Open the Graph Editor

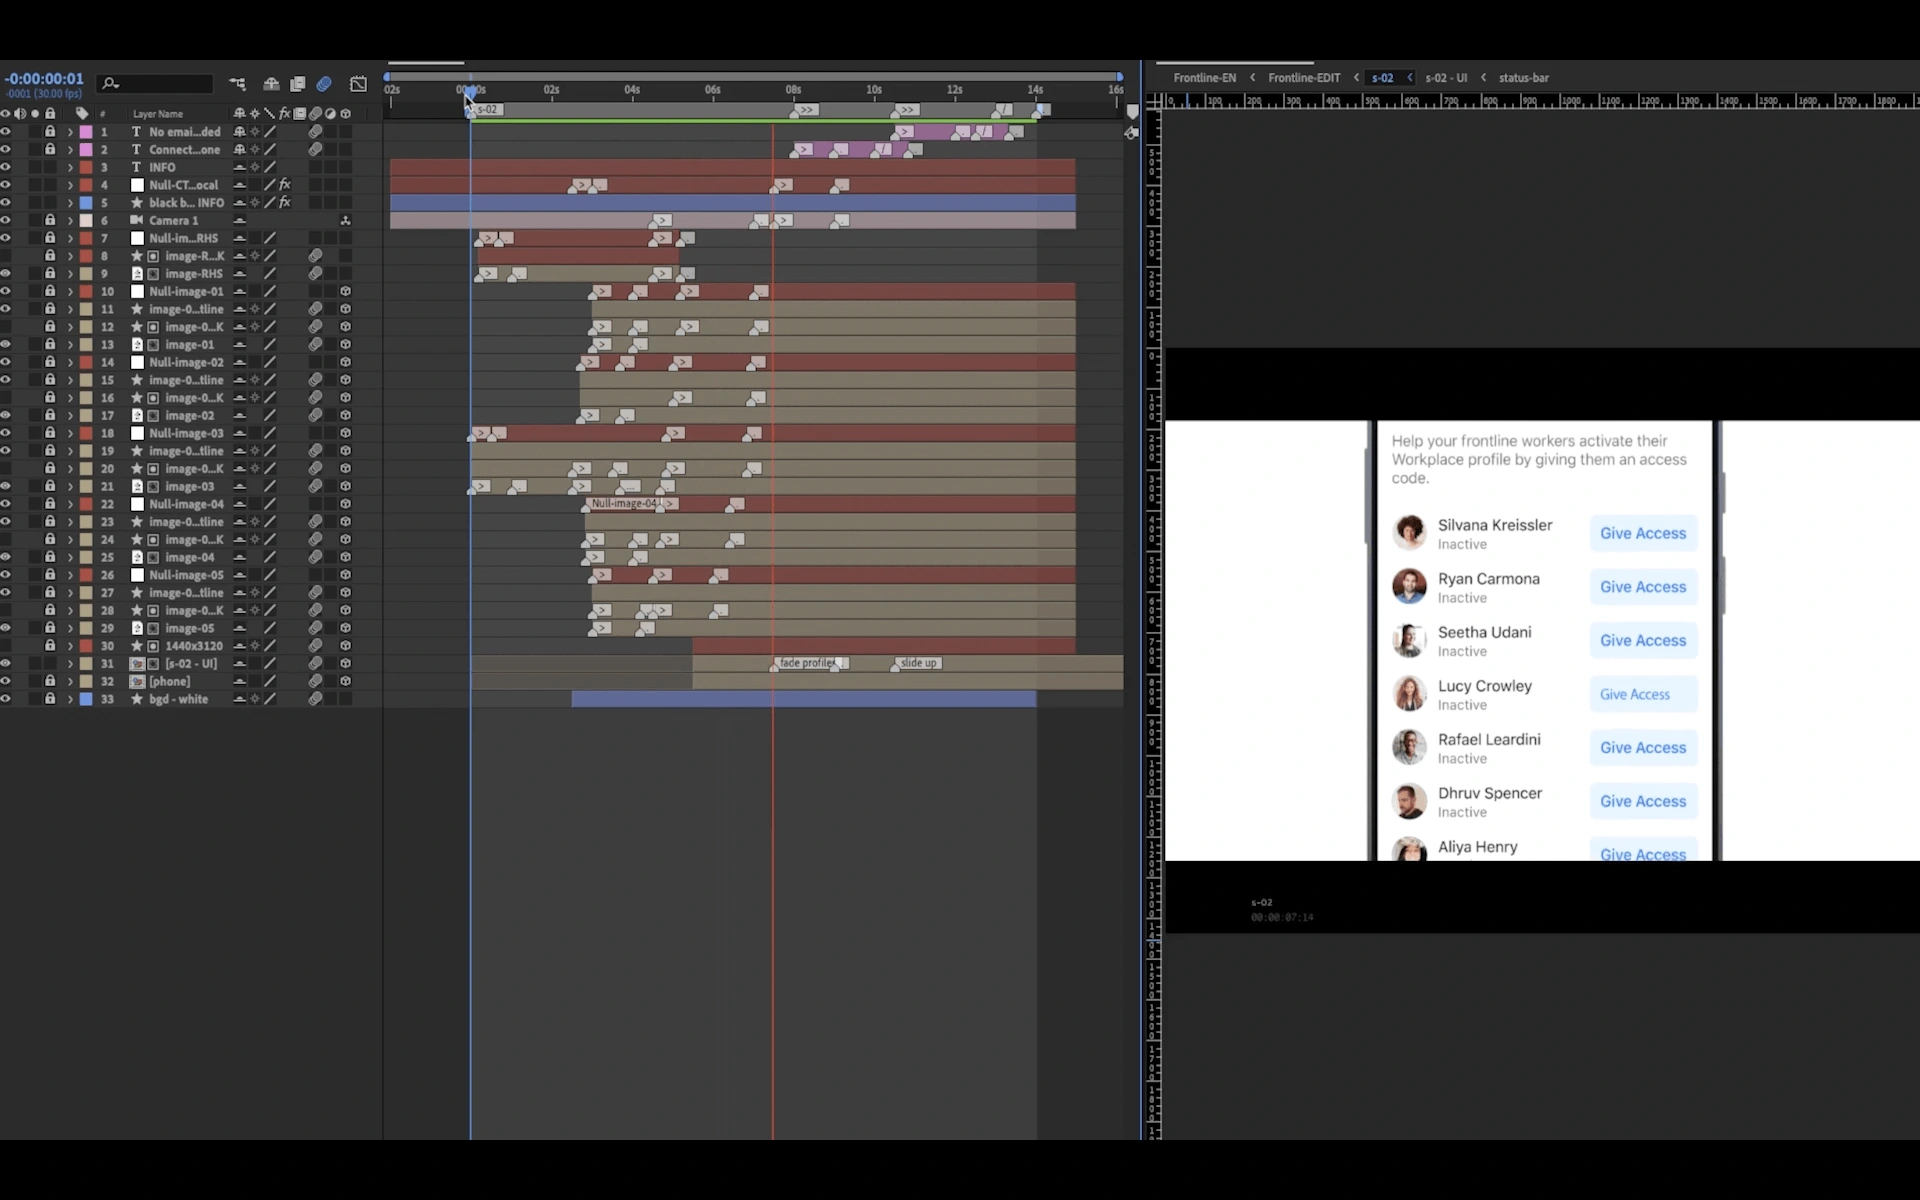358,84
